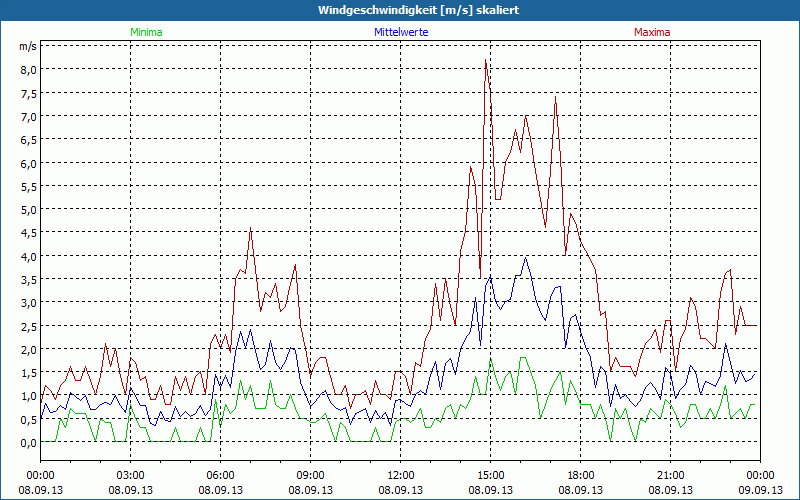Click the '18:00' time axis label
800x500 pixels.
[581, 476]
